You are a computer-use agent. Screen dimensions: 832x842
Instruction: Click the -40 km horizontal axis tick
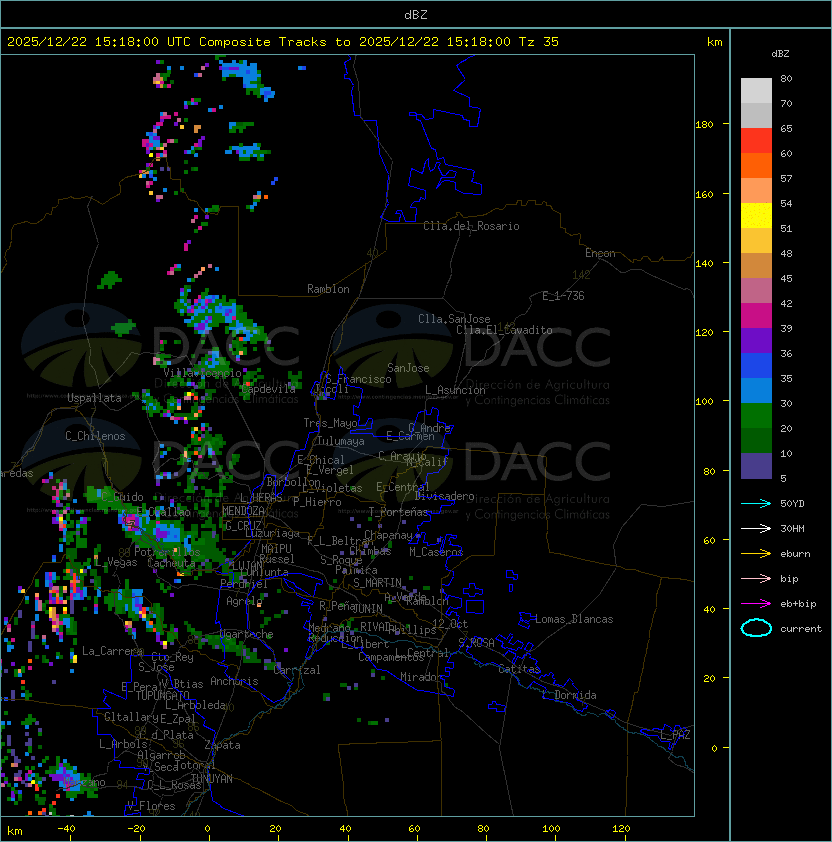66,829
